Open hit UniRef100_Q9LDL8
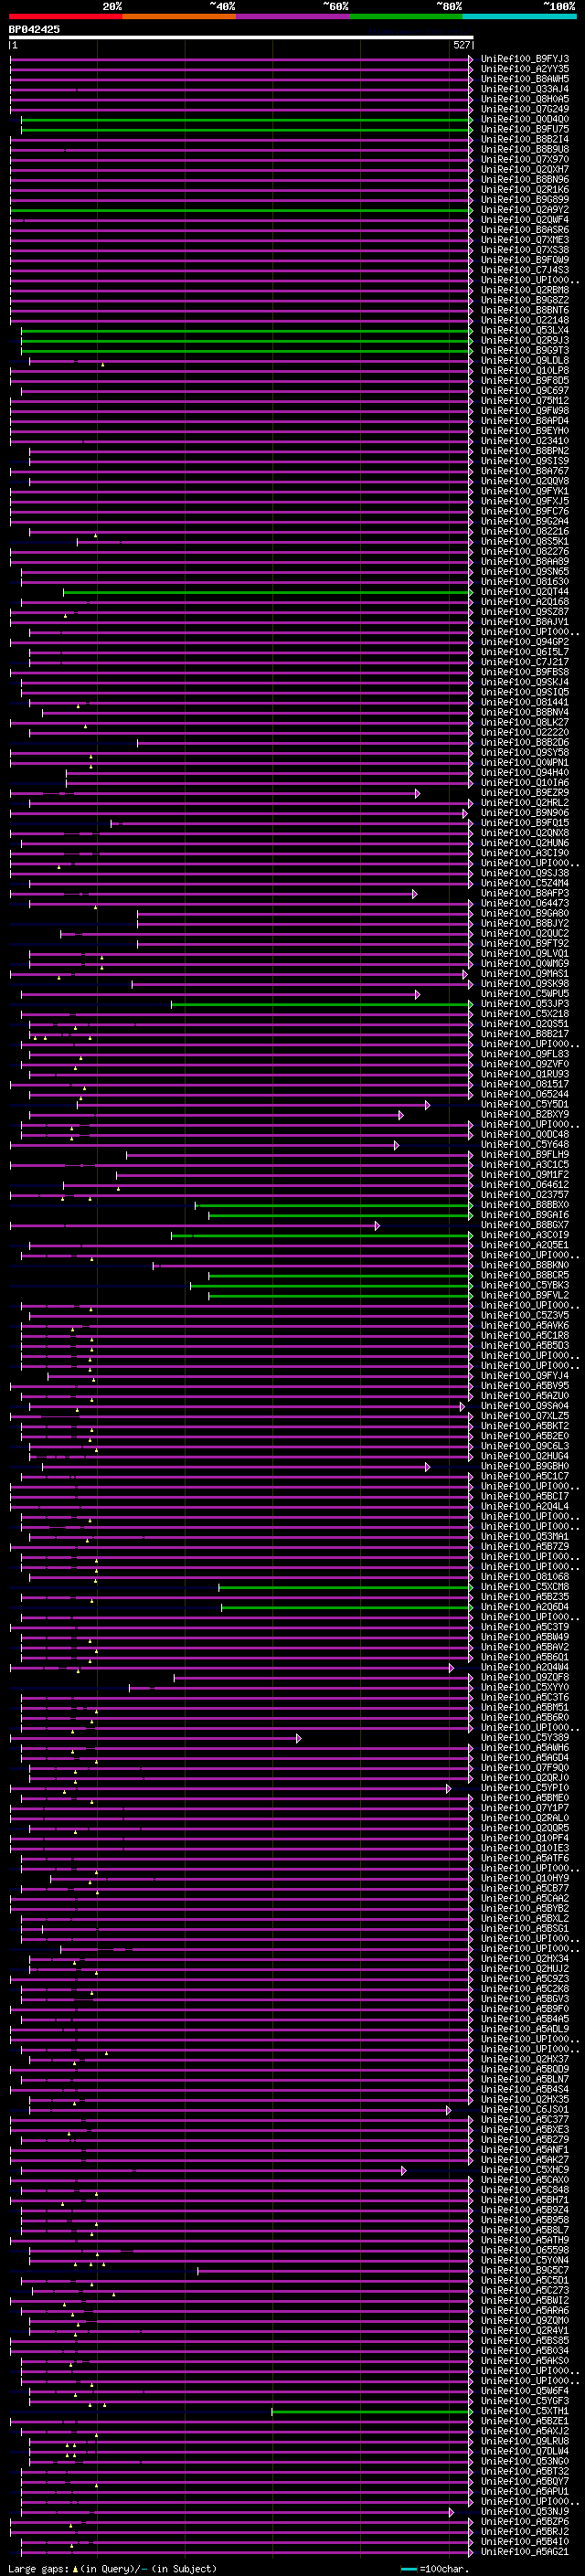585x2576 pixels. point(525,360)
